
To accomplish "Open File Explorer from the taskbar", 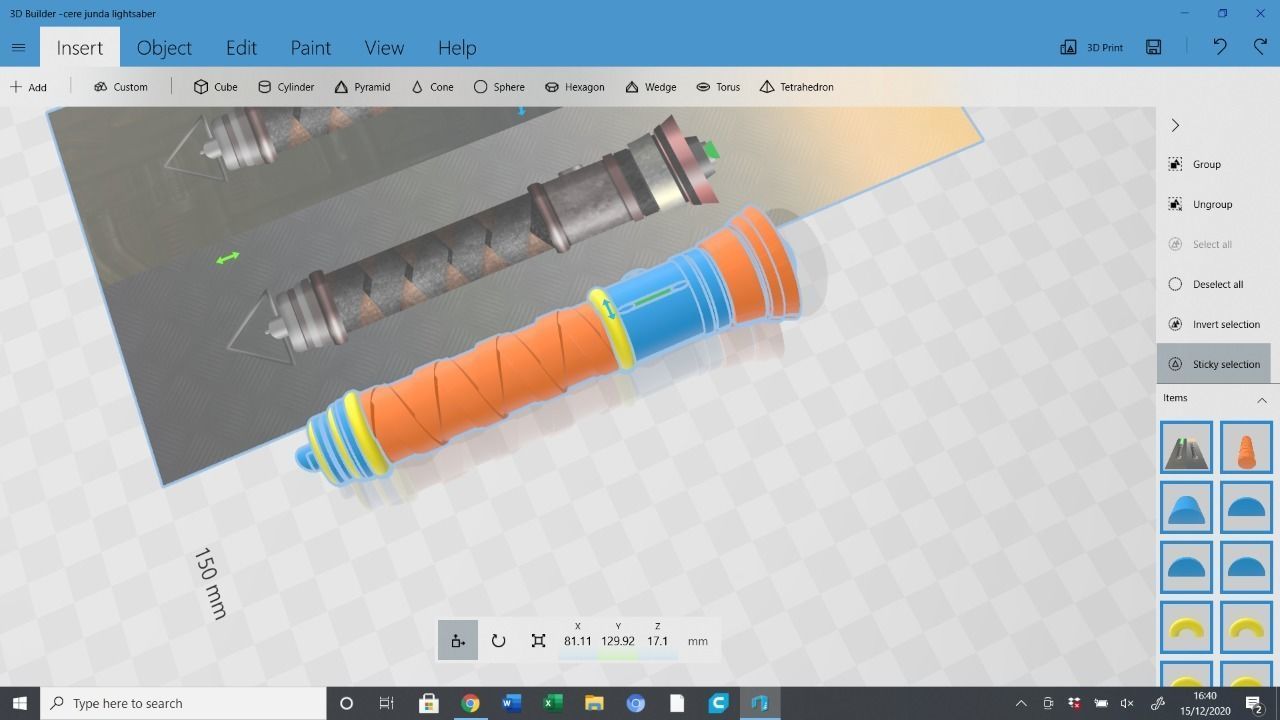I will pos(594,703).
